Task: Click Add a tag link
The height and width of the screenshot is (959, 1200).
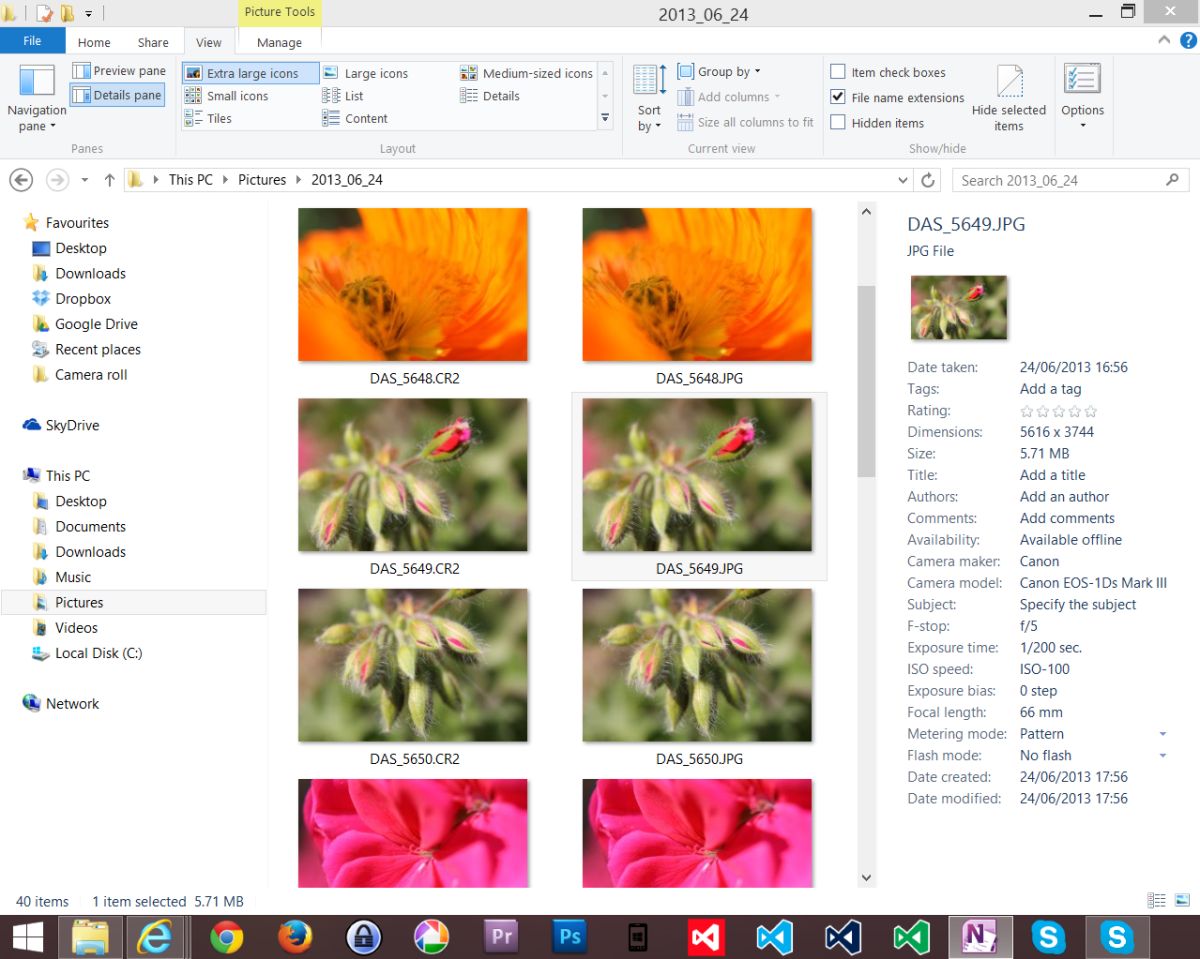Action: pyautogui.click(x=1050, y=389)
